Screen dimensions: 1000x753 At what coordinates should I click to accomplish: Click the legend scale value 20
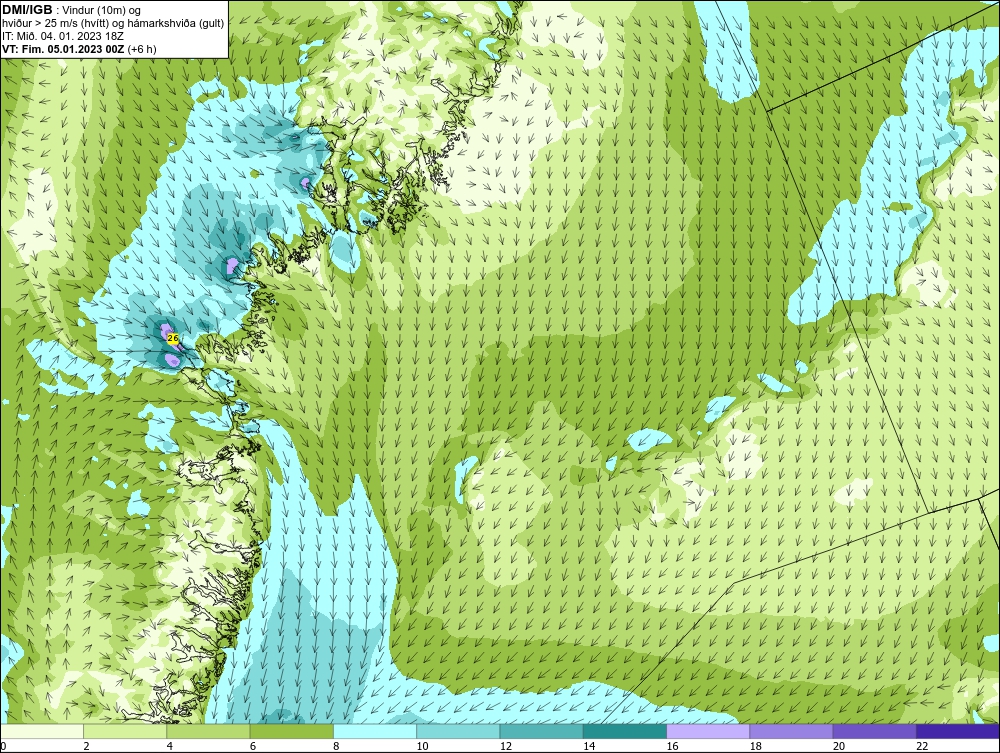click(x=839, y=747)
